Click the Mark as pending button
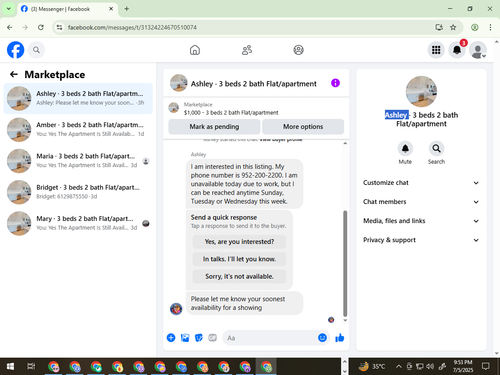This screenshot has width=500, height=375. pos(214,127)
